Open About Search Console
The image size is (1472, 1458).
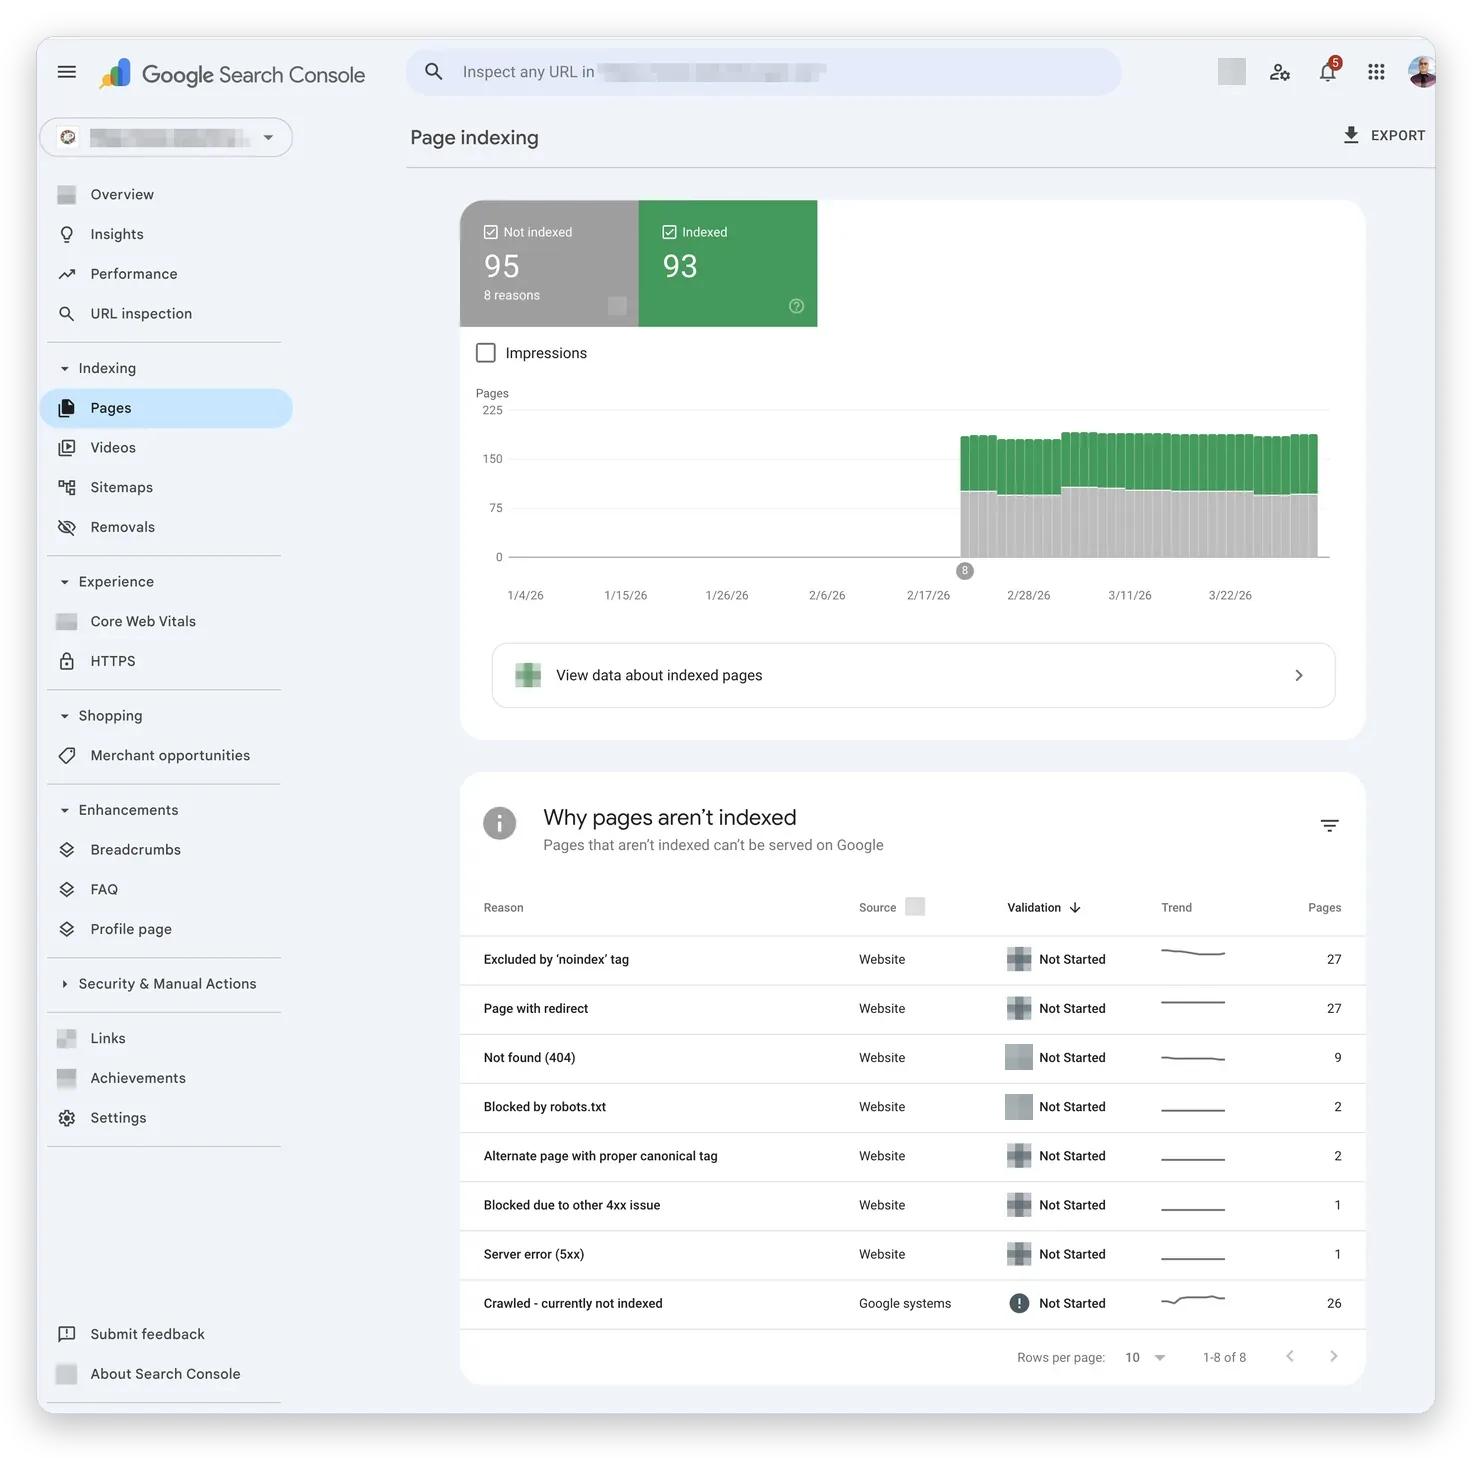tap(166, 1374)
